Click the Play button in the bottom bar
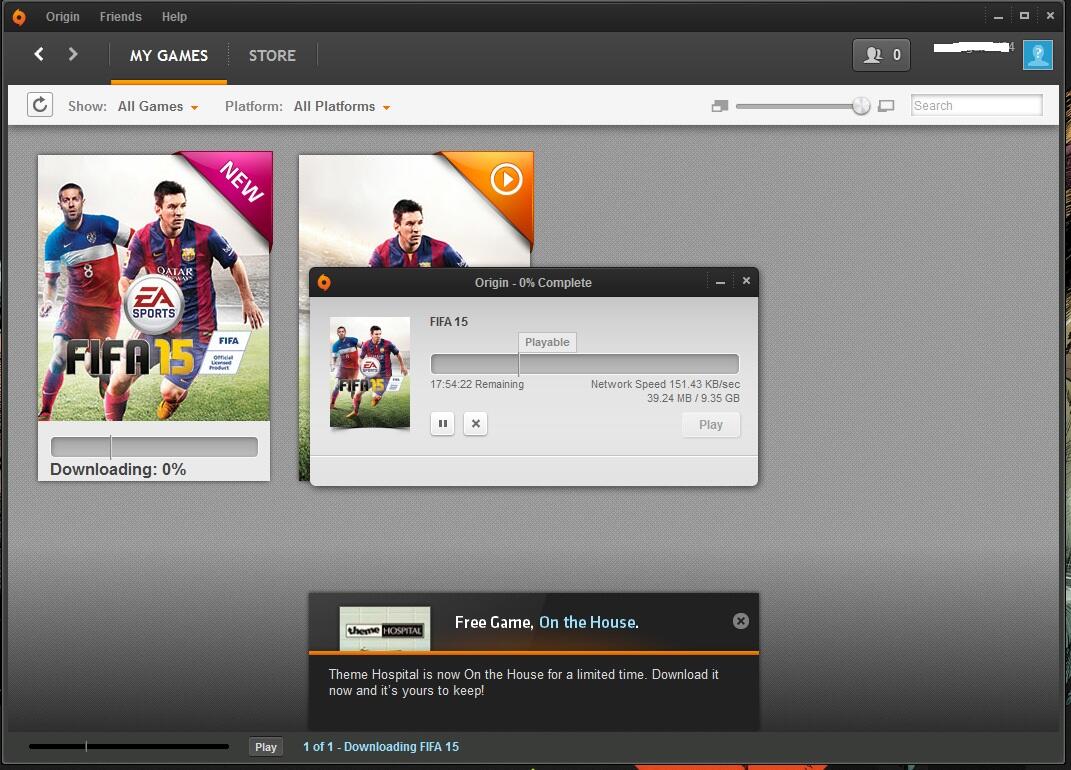The height and width of the screenshot is (770, 1071). point(266,747)
